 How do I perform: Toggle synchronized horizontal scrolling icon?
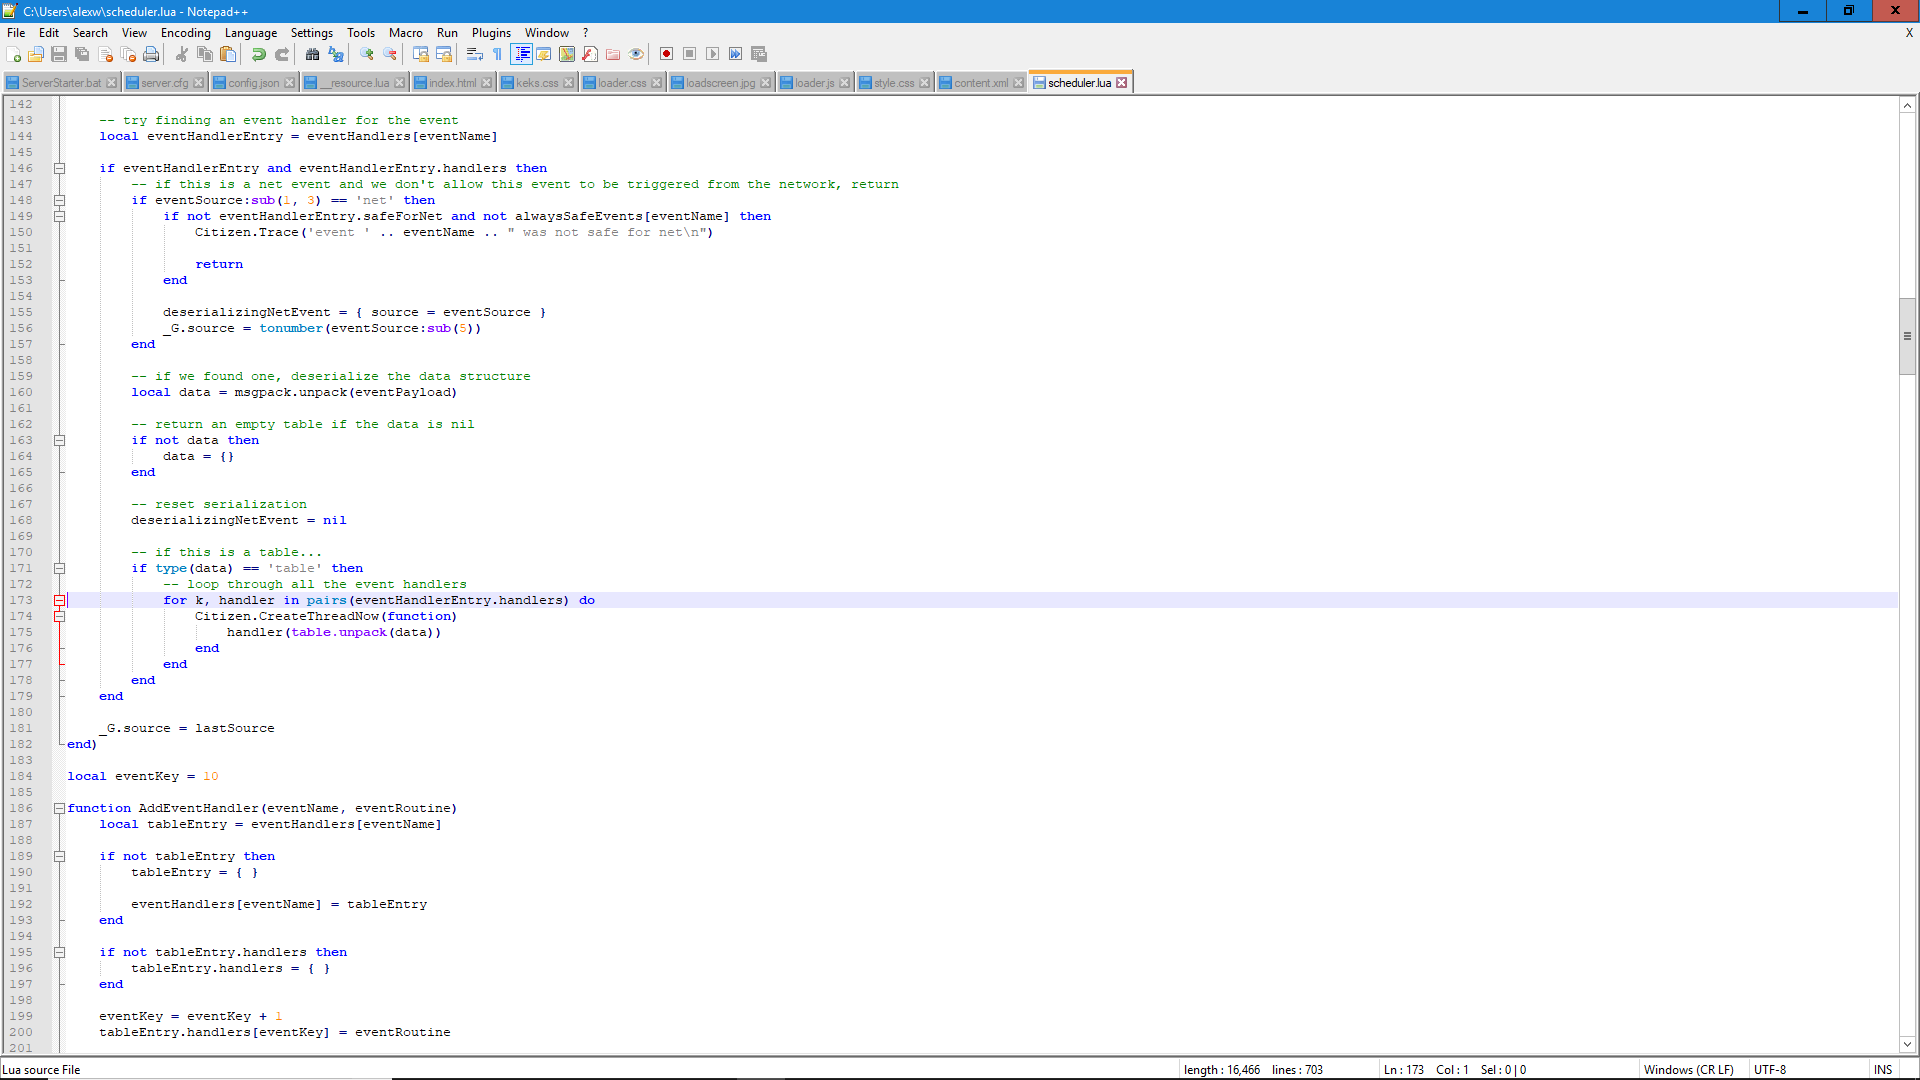pyautogui.click(x=444, y=54)
